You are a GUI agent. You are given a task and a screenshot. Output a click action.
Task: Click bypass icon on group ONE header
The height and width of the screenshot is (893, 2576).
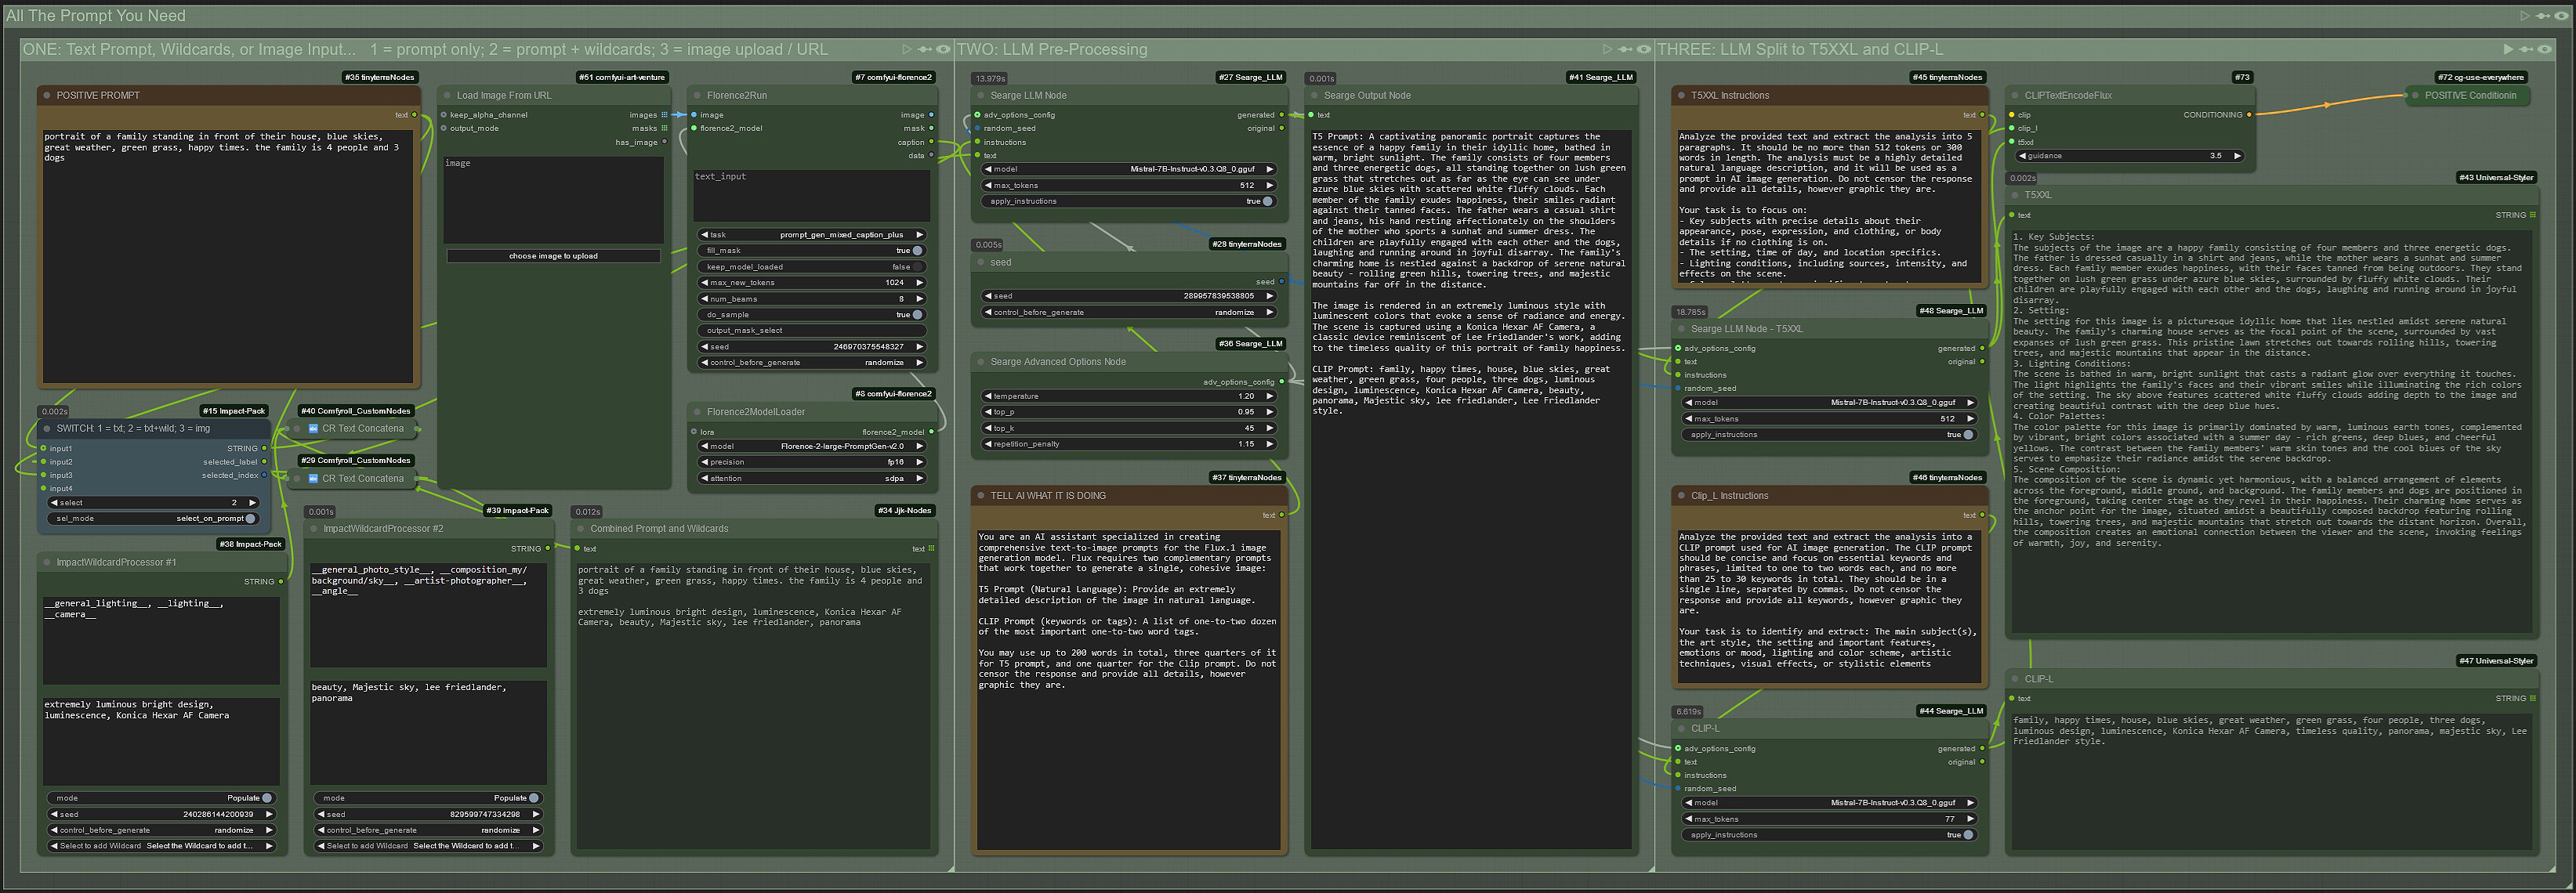point(925,49)
